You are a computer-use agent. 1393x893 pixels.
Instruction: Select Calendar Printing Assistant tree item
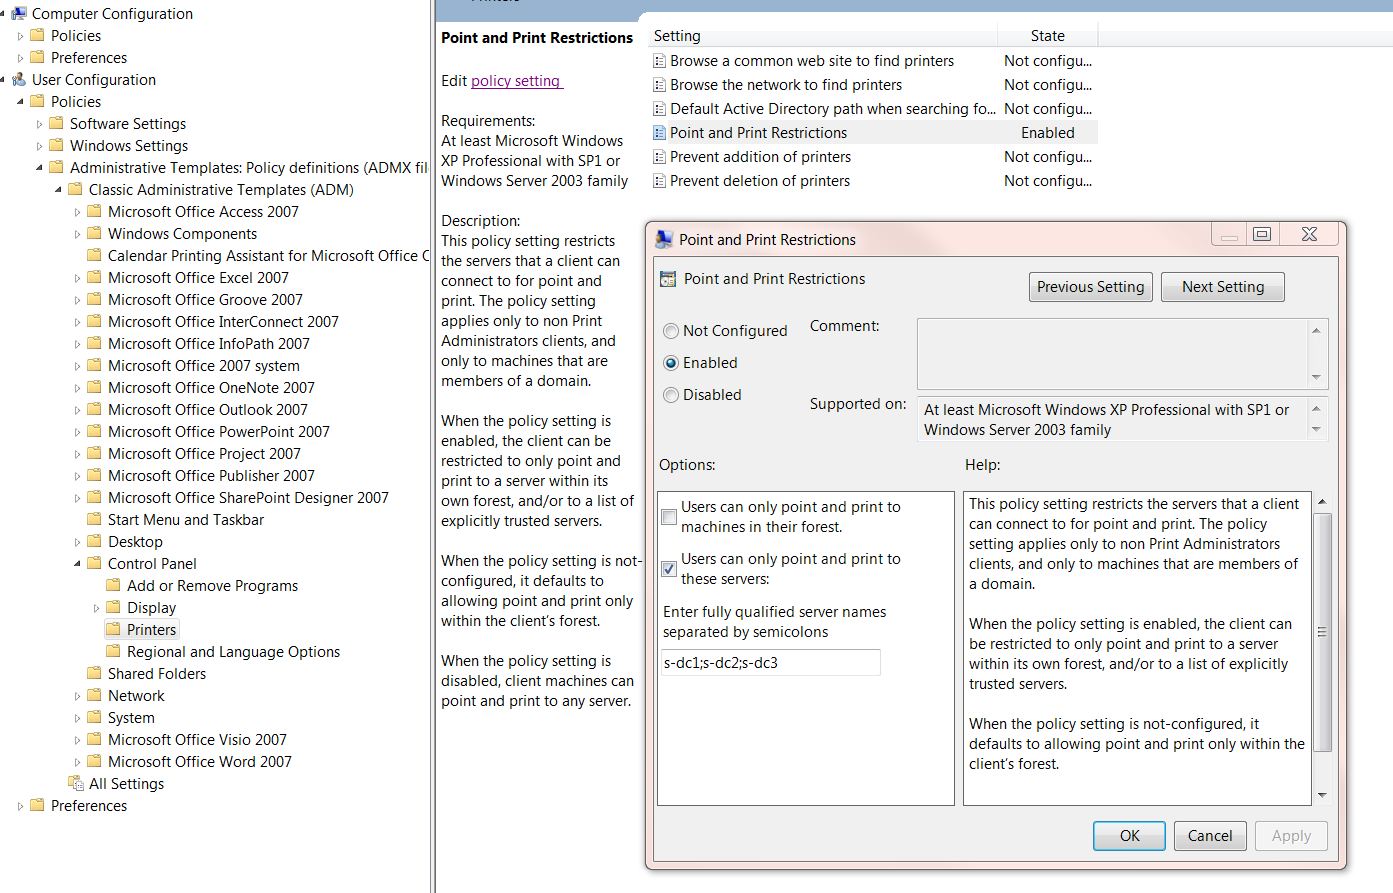pos(268,256)
